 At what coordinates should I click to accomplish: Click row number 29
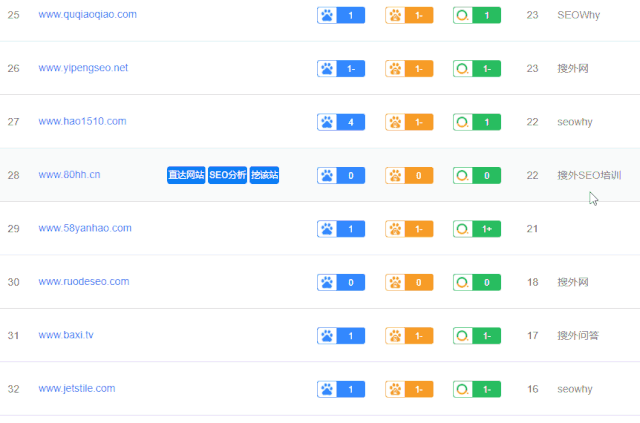point(13,229)
